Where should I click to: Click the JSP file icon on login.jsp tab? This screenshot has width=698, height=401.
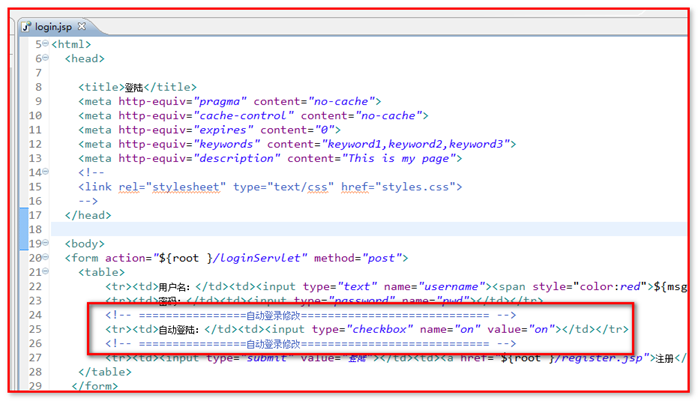(x=27, y=27)
